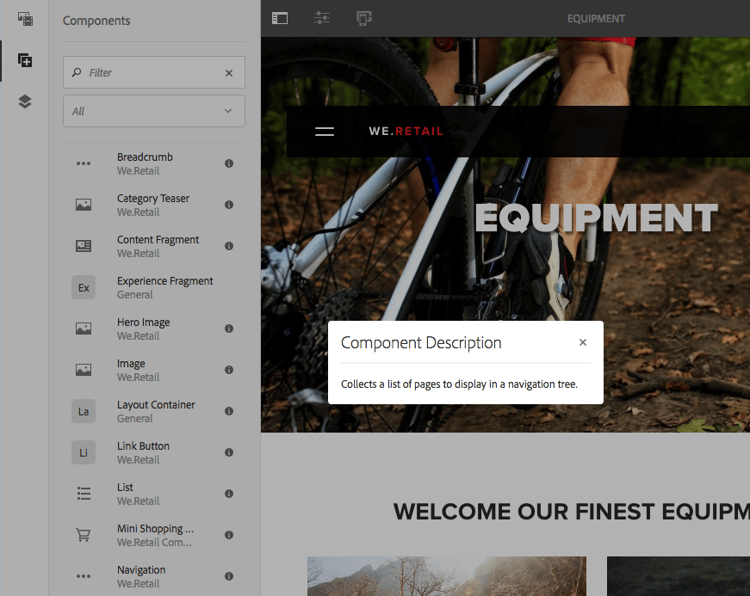
Task: Click the Image component name text
Action: [131, 364]
